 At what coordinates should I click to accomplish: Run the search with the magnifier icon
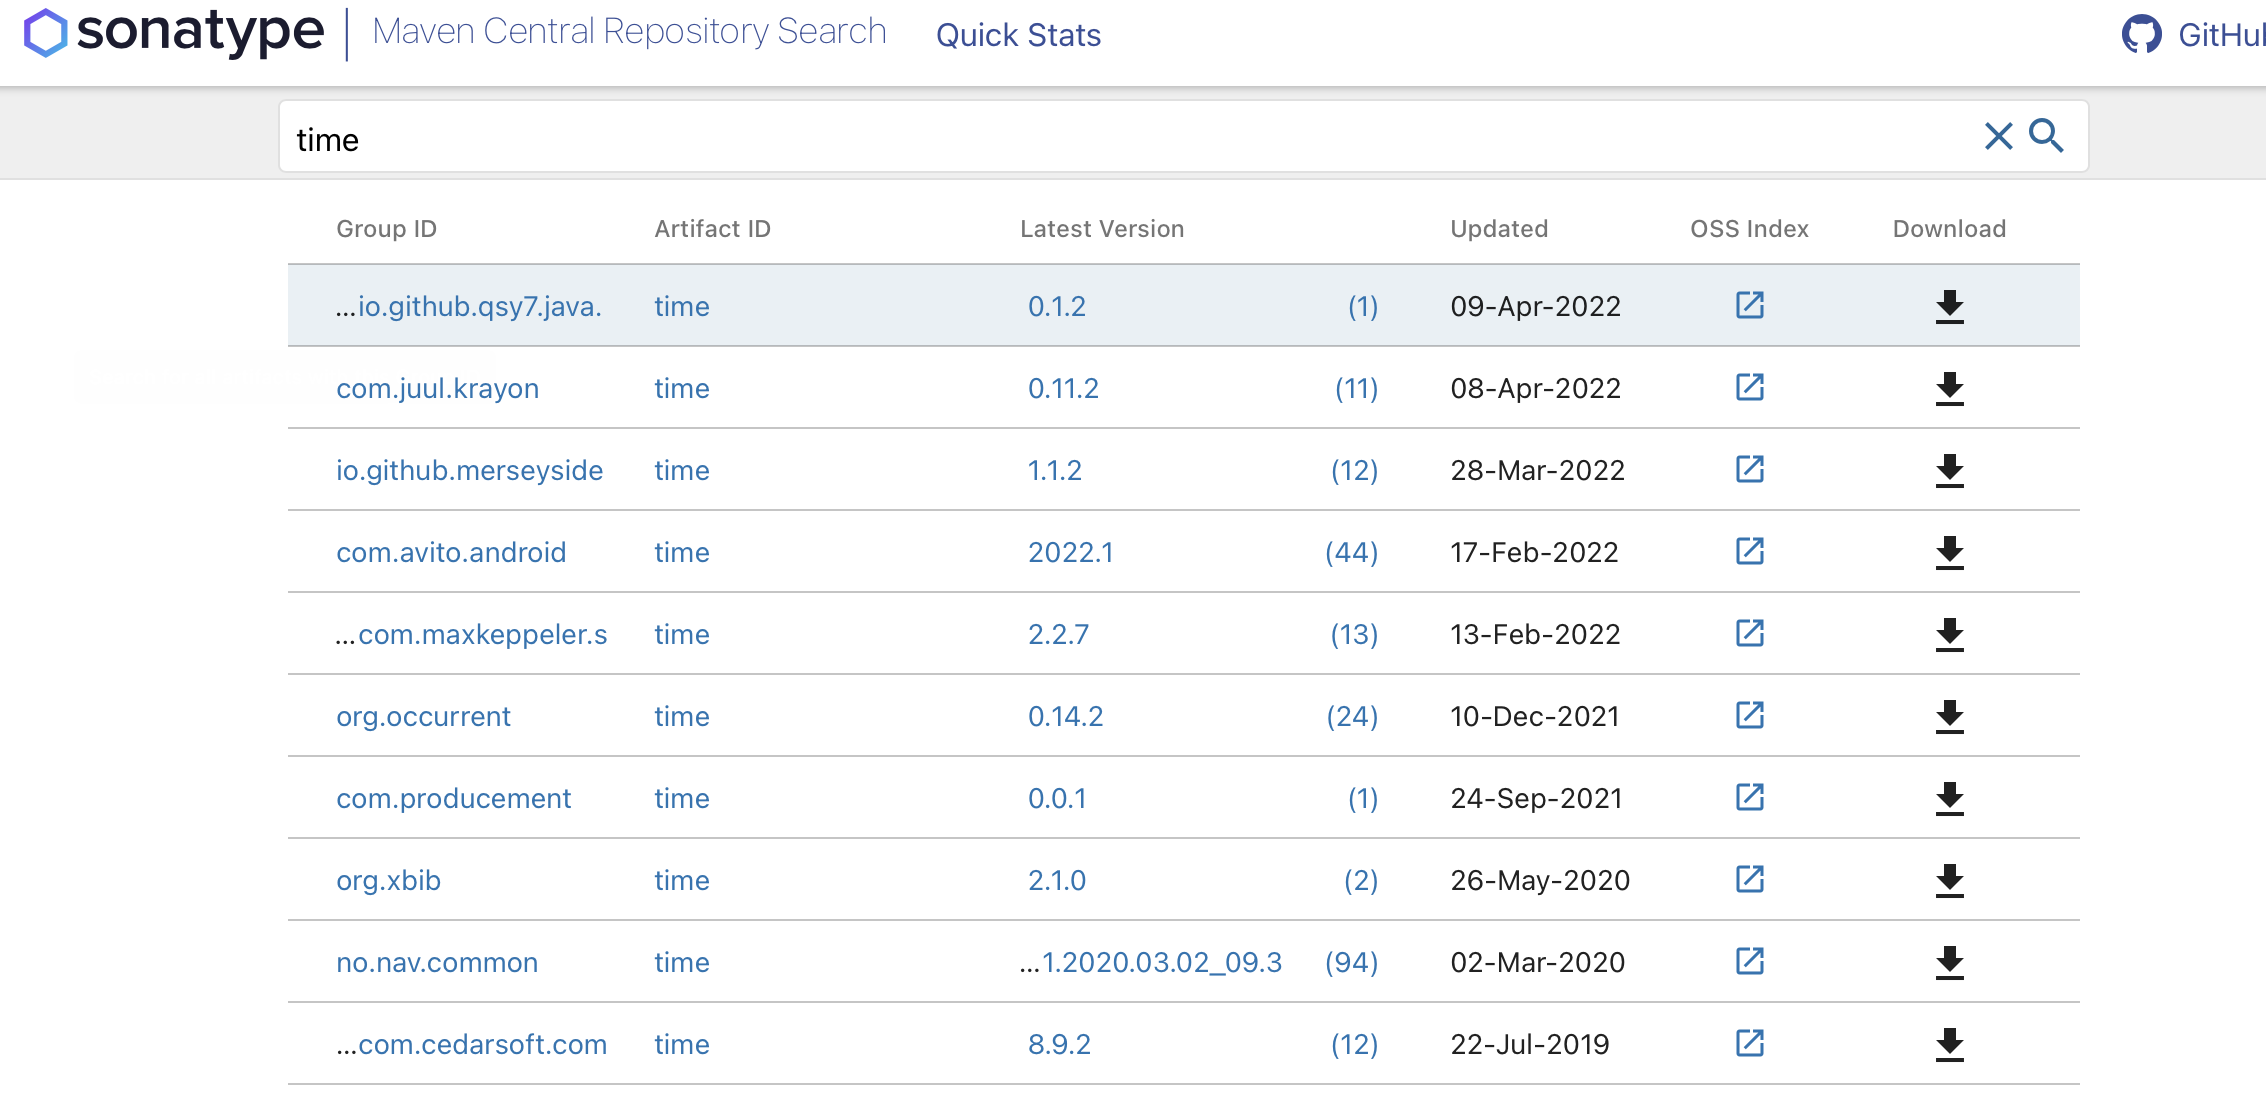(x=2046, y=136)
